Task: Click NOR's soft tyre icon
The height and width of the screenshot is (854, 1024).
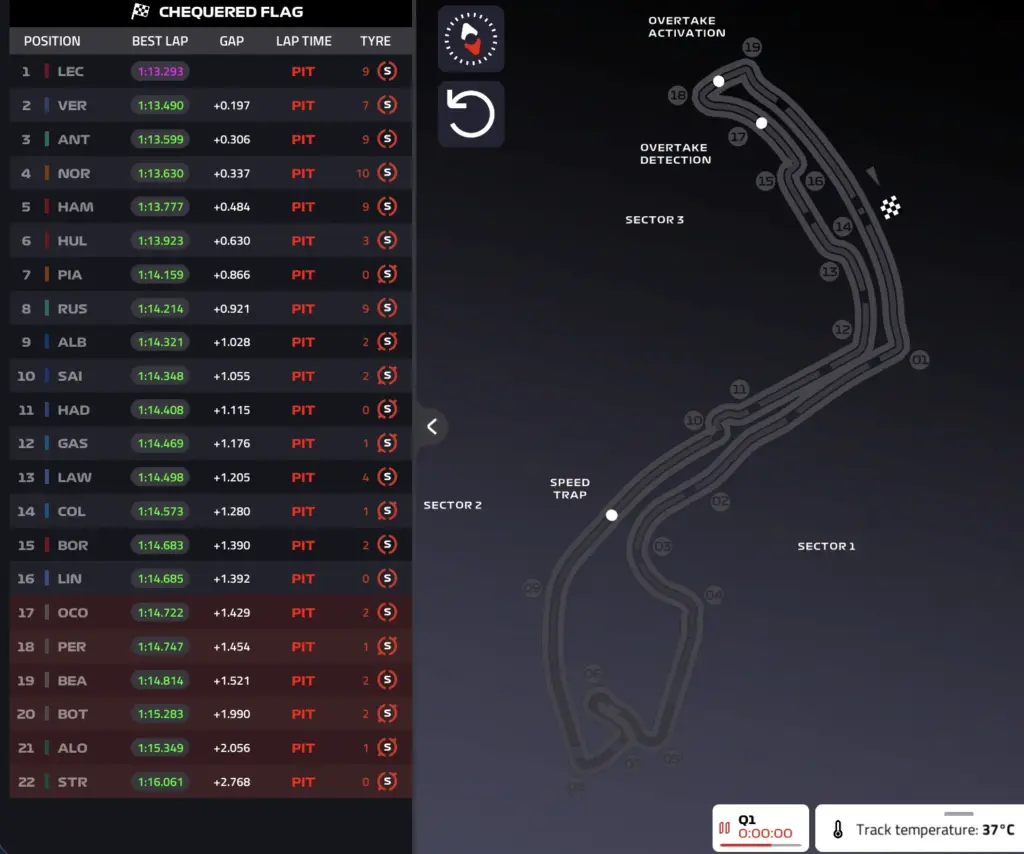Action: (x=387, y=173)
